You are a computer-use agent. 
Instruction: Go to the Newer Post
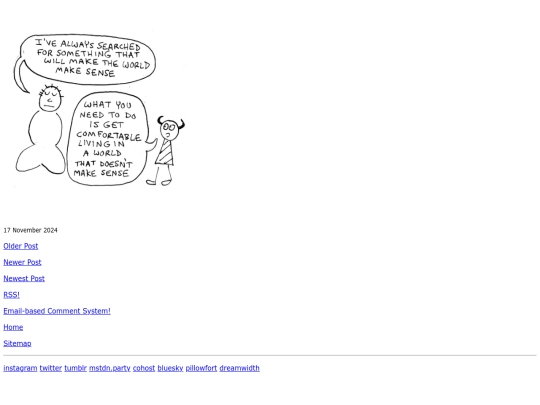tap(22, 262)
